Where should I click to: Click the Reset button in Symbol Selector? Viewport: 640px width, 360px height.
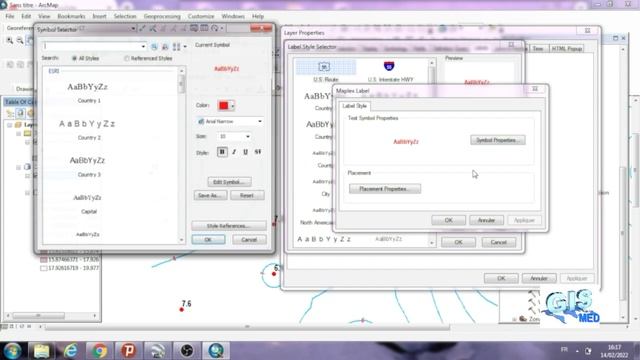tap(247, 196)
